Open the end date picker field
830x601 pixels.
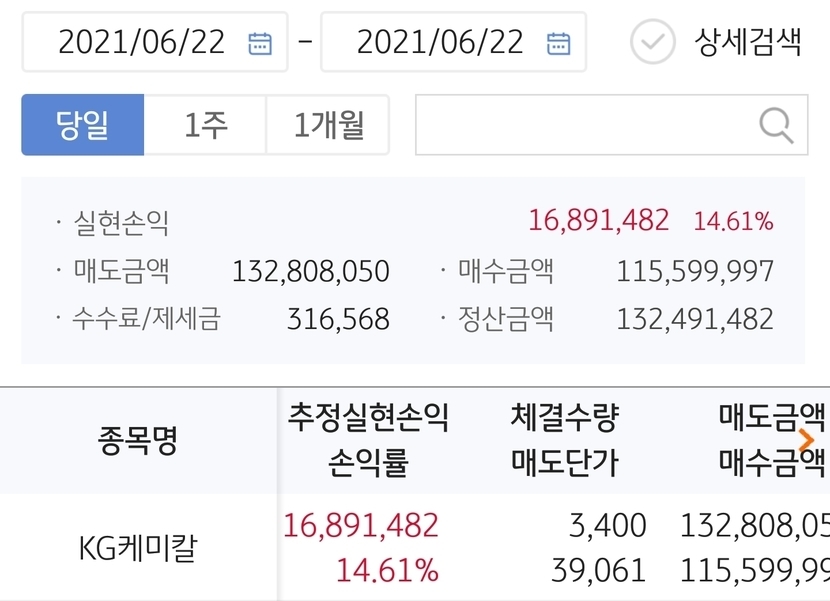(440, 42)
